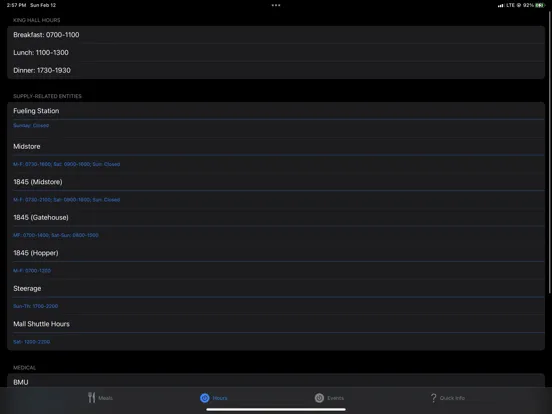
Task: Tap the hours line under 1845 (Gatehouse)
Action: click(56, 235)
